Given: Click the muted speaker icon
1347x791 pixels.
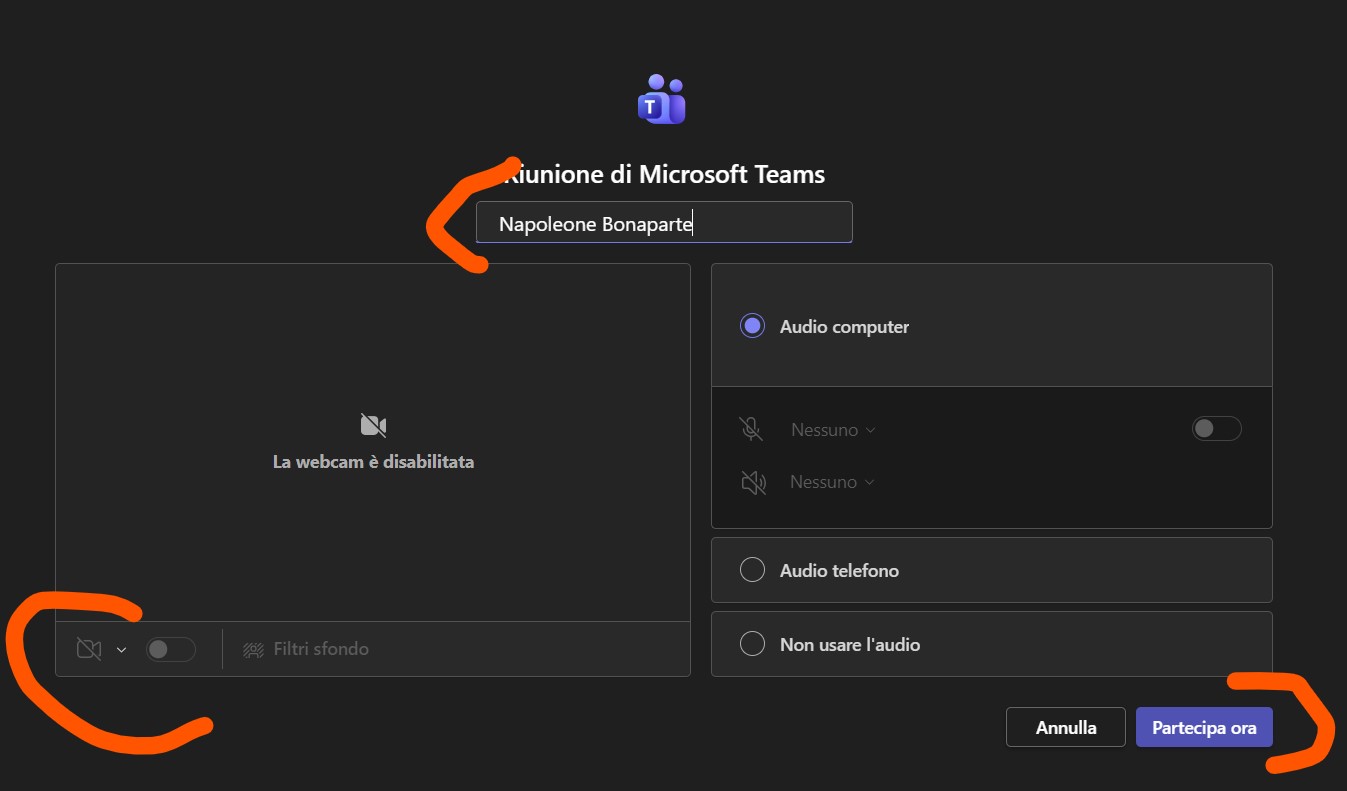Looking at the screenshot, I should pos(753,482).
